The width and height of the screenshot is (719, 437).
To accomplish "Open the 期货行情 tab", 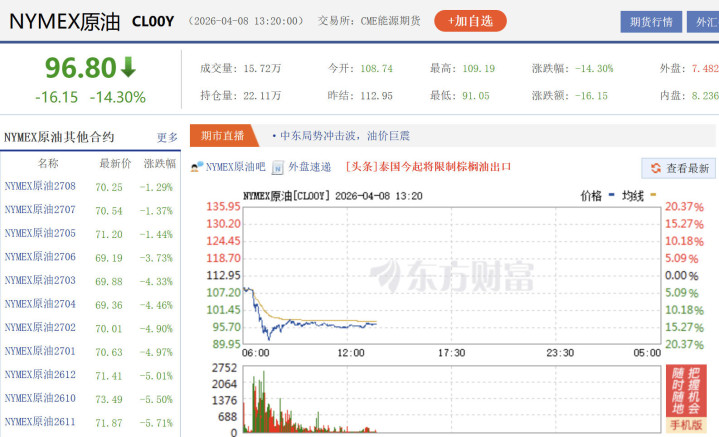I will tap(652, 21).
